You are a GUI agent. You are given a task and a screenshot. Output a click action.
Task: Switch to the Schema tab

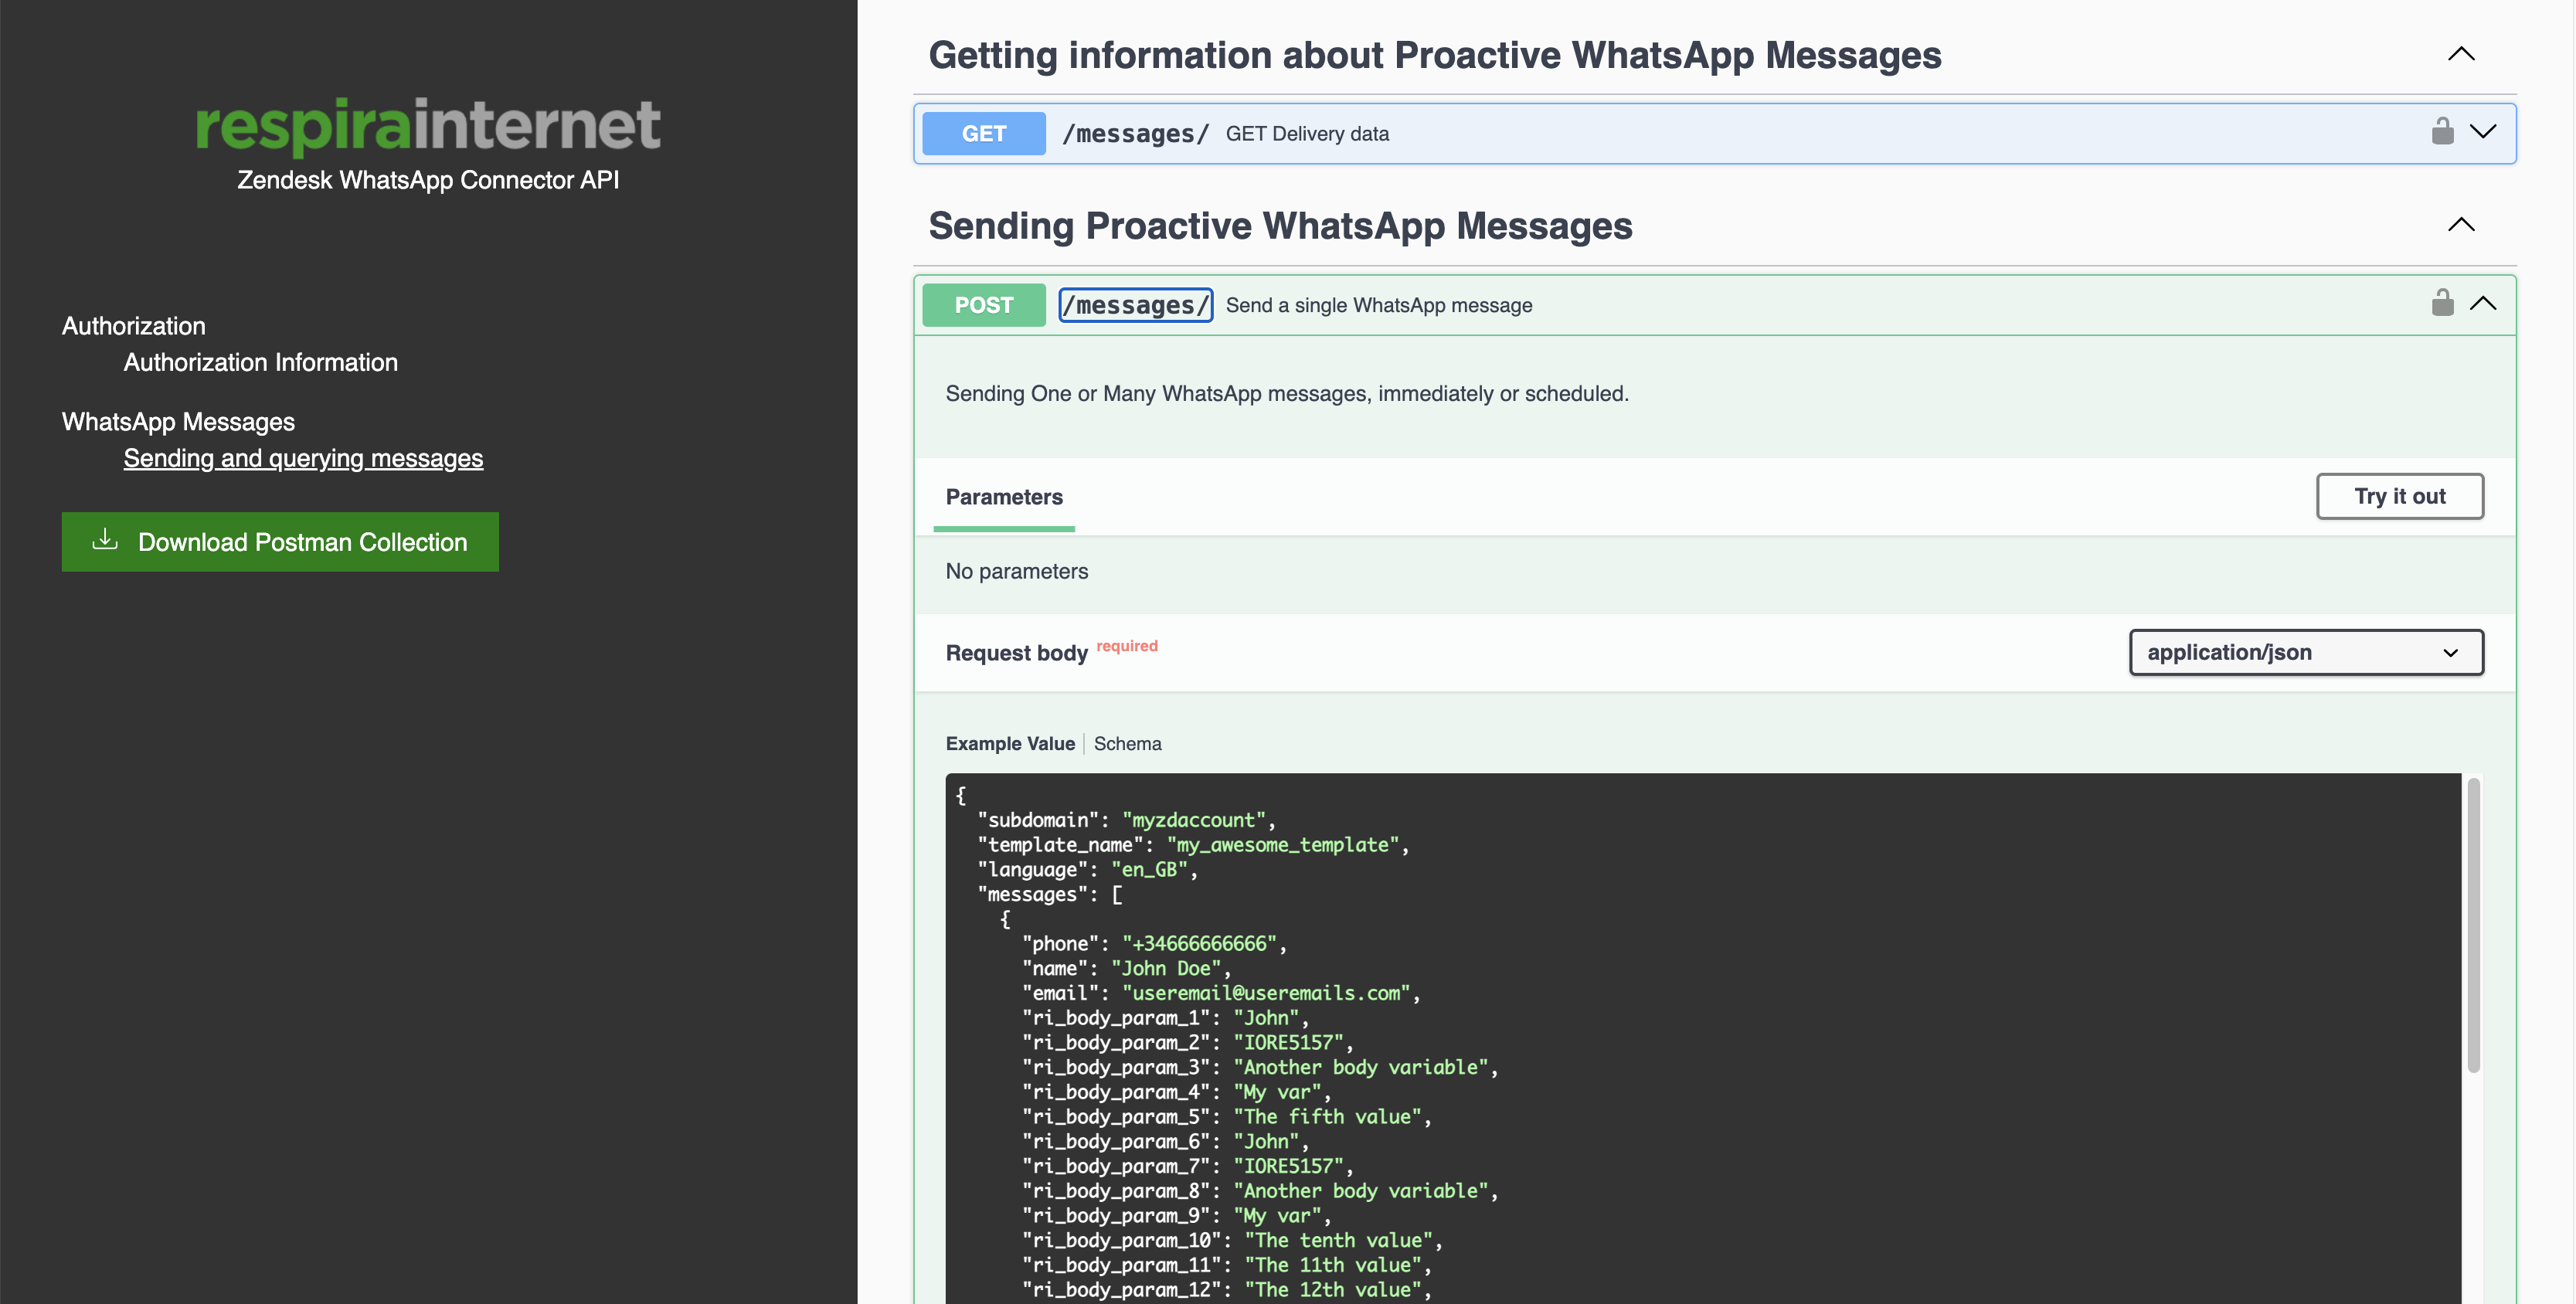[1127, 743]
